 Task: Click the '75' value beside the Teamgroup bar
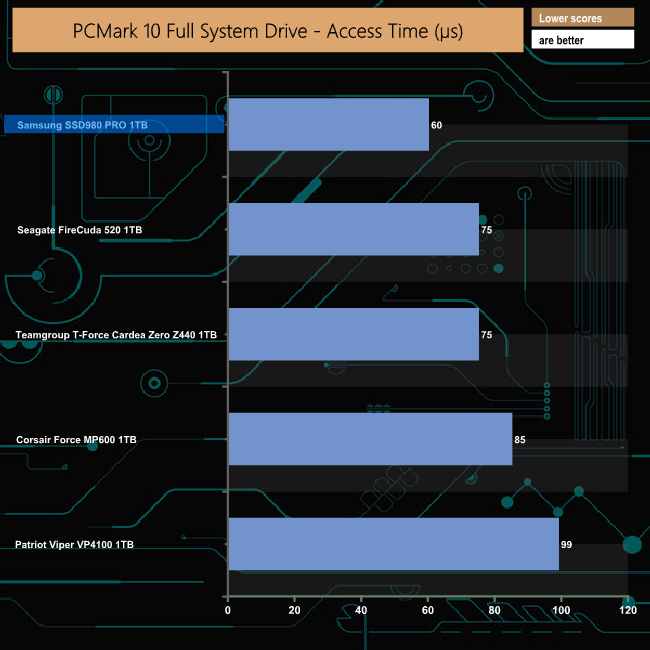click(487, 335)
